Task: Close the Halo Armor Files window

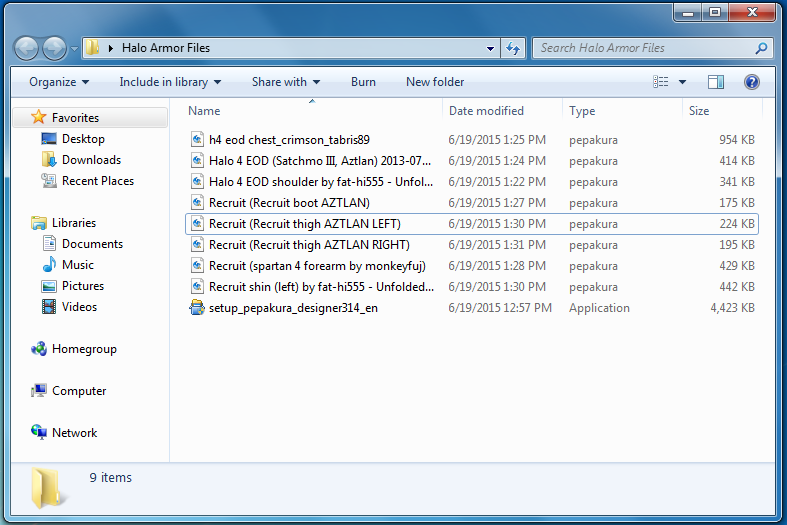Action: coord(752,14)
